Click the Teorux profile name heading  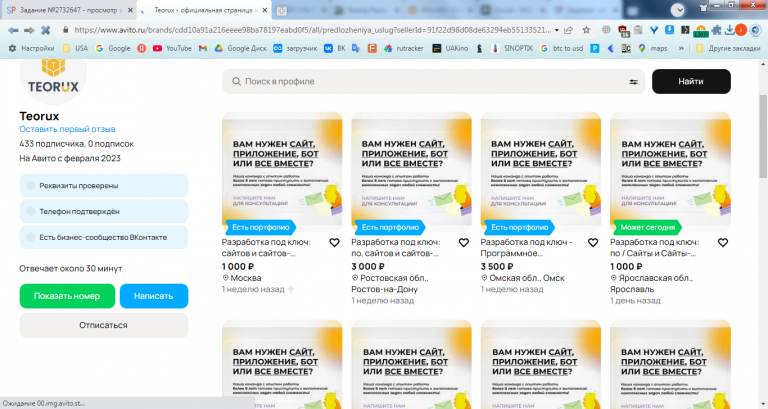(x=39, y=116)
